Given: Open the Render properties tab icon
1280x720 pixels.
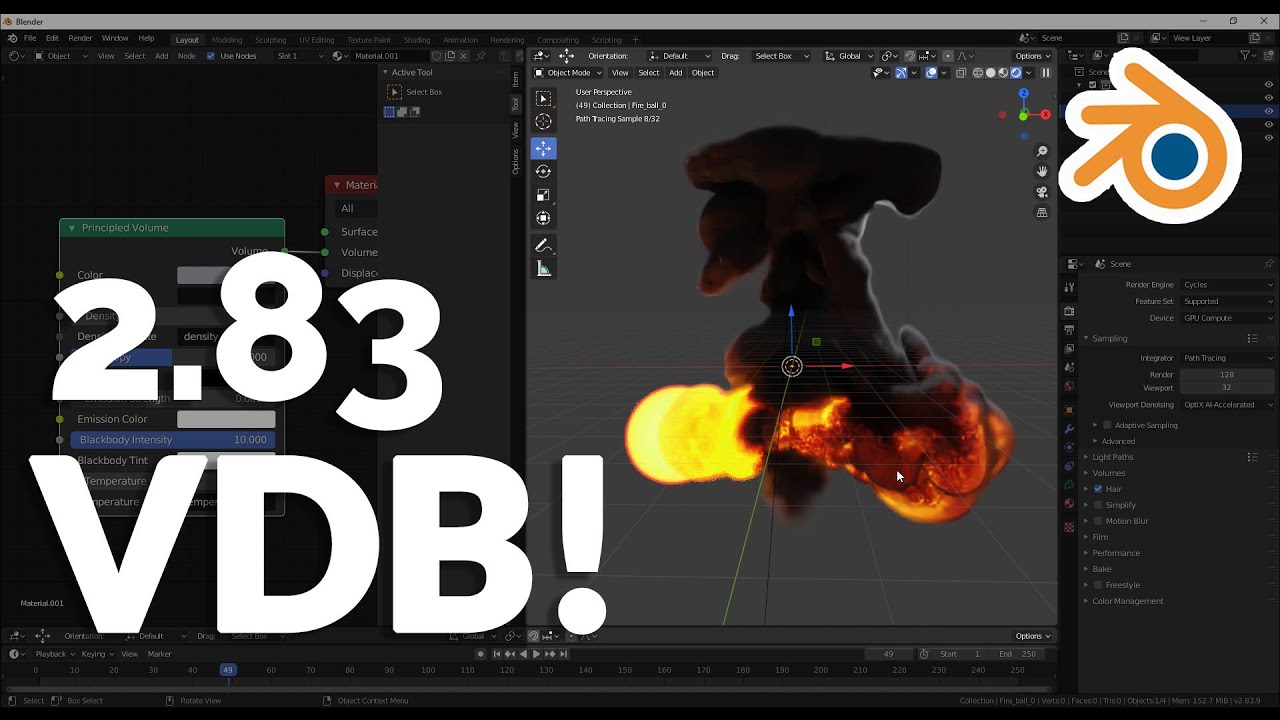Looking at the screenshot, I should tap(1069, 311).
